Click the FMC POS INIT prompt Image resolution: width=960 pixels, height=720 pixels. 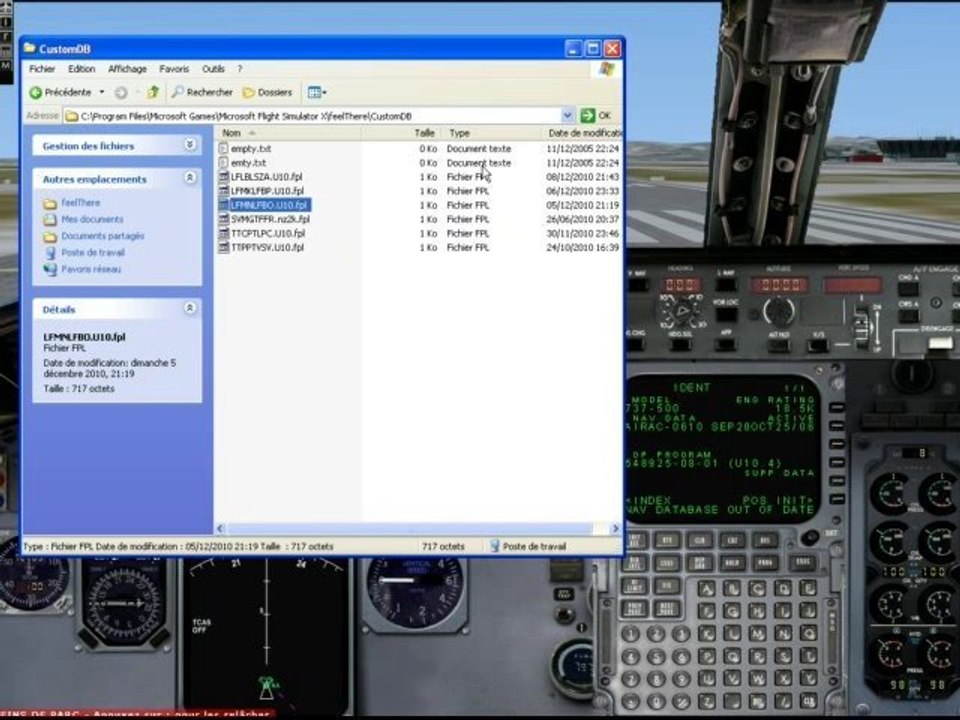pos(778,500)
